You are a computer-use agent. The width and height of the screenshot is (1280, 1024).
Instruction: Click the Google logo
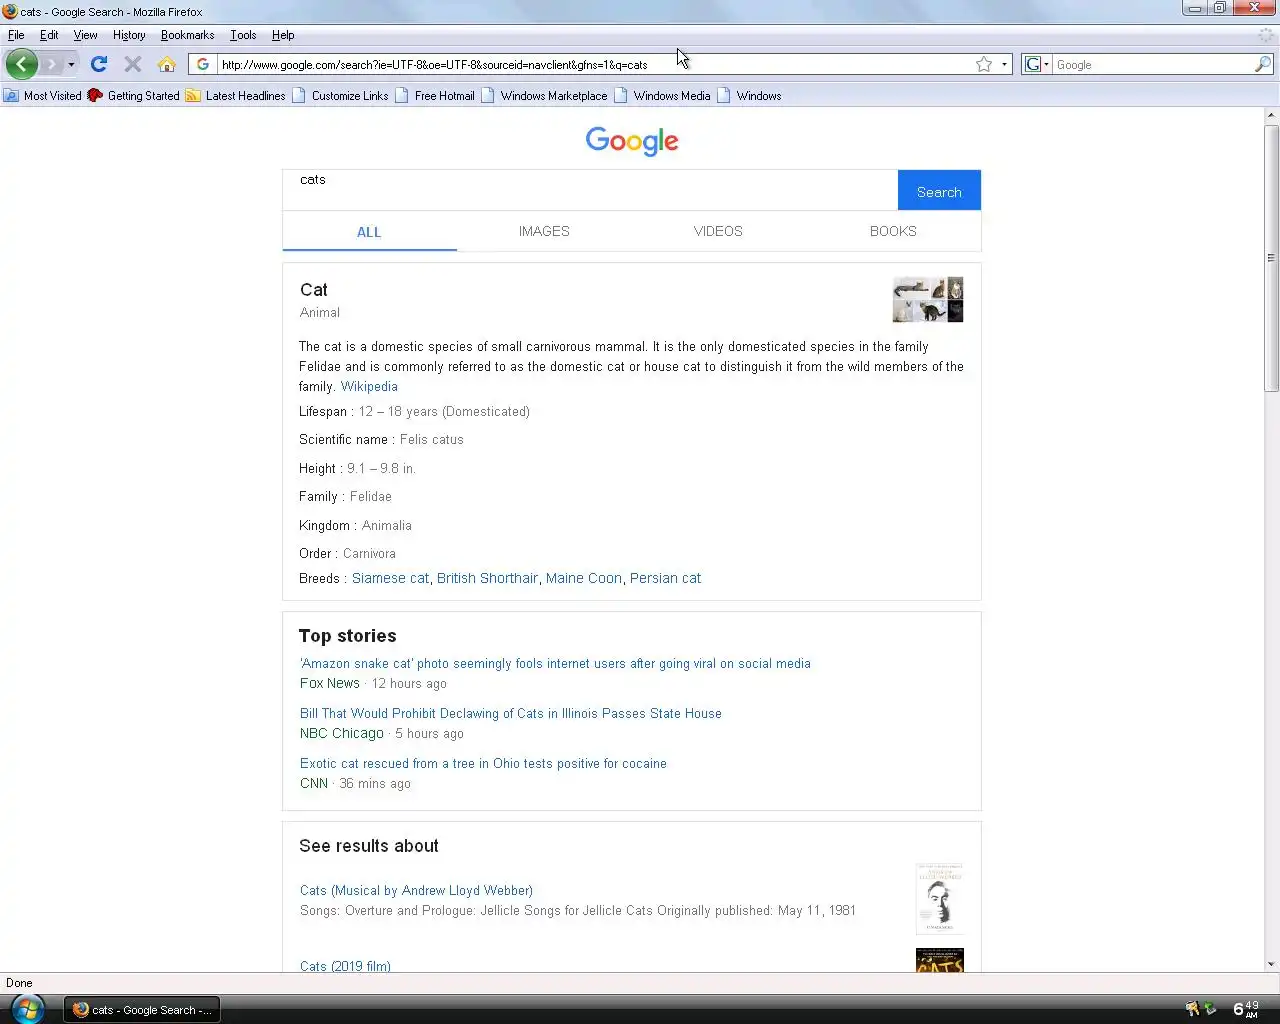point(632,141)
